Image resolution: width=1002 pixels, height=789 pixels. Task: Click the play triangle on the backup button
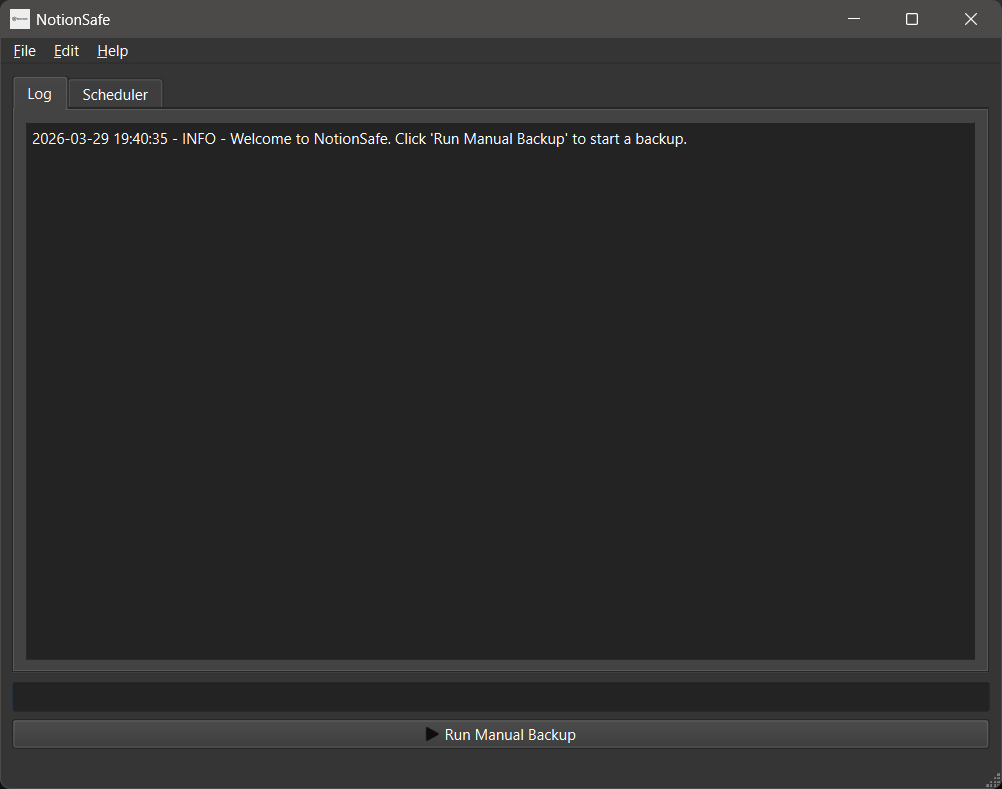point(431,733)
